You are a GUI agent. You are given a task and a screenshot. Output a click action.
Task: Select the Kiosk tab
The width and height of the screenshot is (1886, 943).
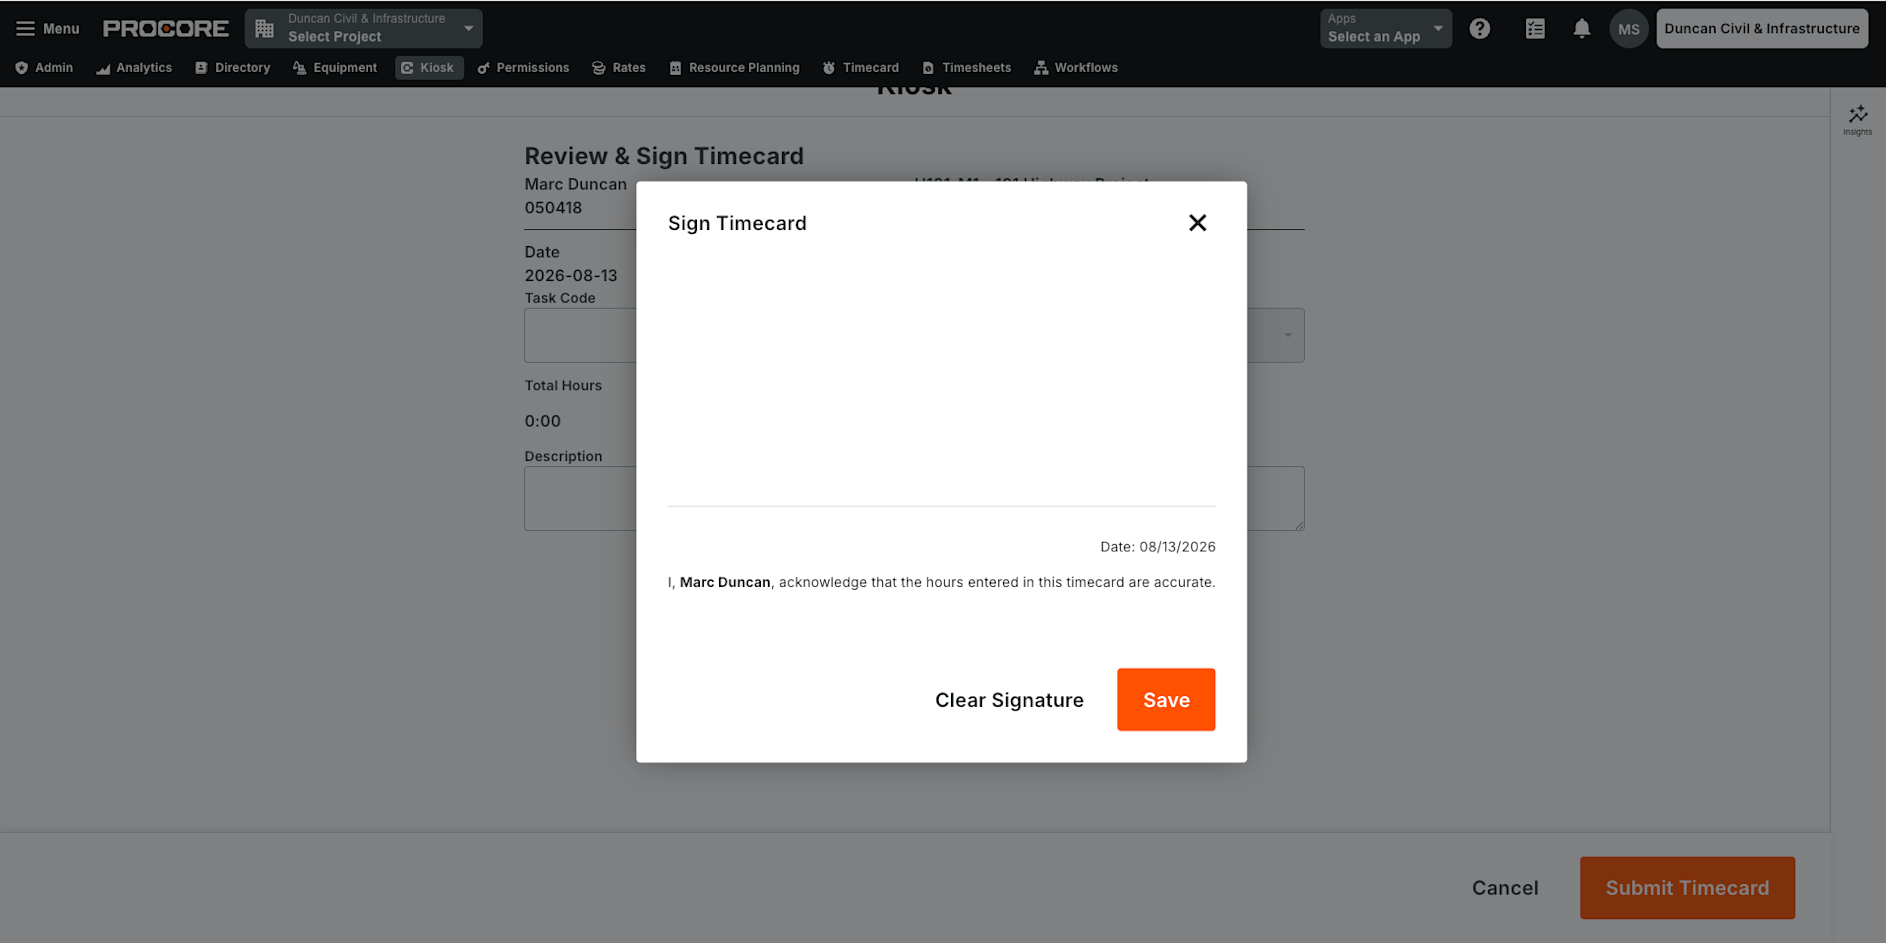click(x=429, y=68)
